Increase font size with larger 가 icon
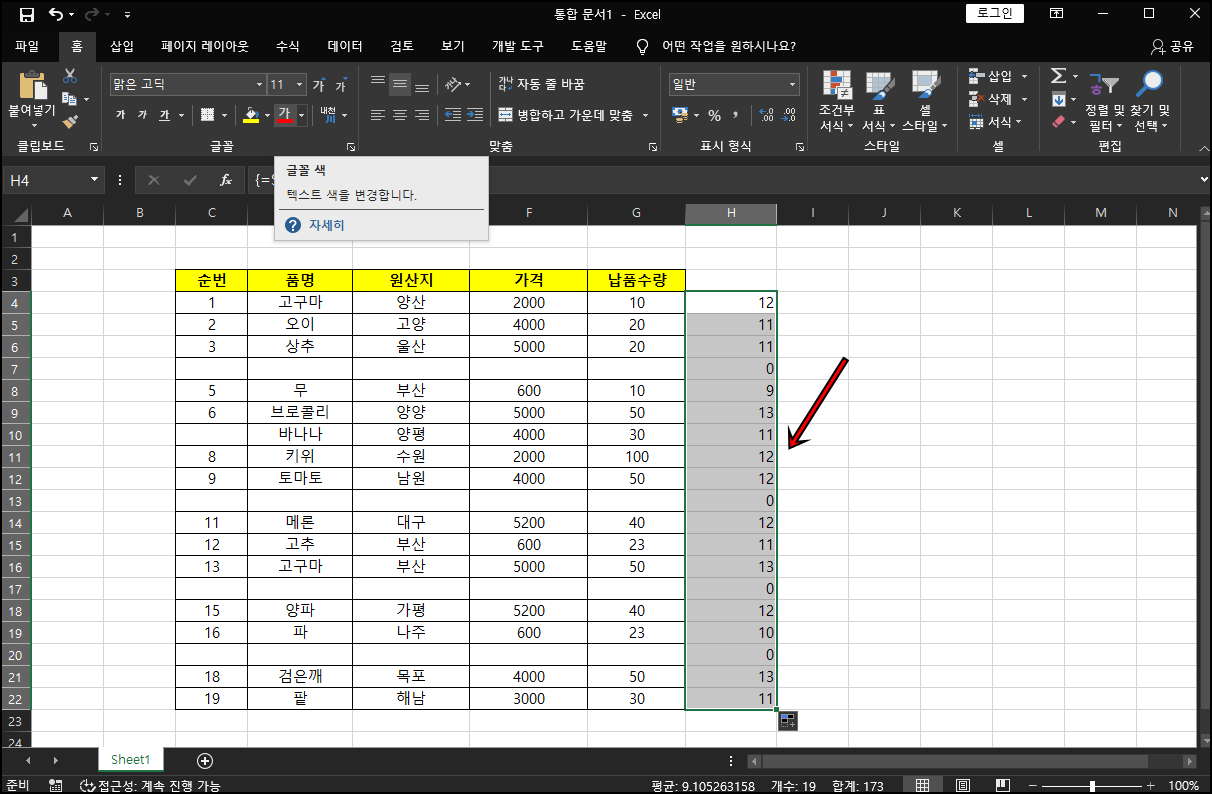This screenshot has width=1212, height=794. click(x=319, y=85)
